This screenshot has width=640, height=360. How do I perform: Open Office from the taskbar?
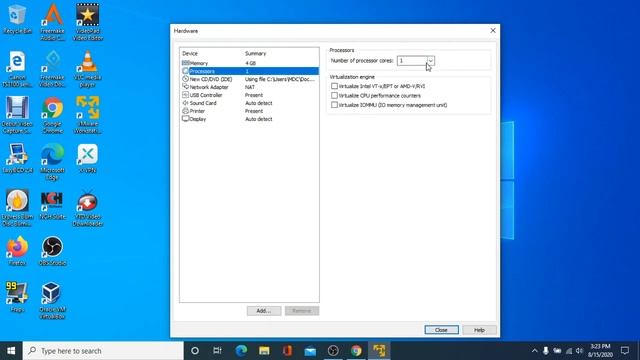287,351
